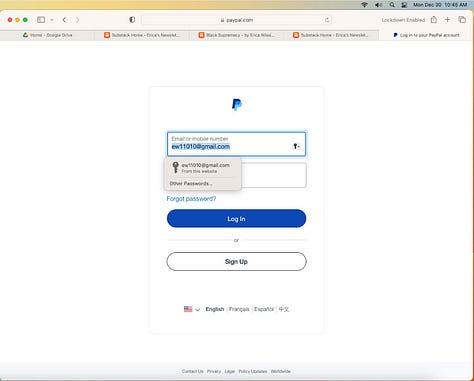
Task: Open the Contact Us footer link
Action: click(192, 371)
